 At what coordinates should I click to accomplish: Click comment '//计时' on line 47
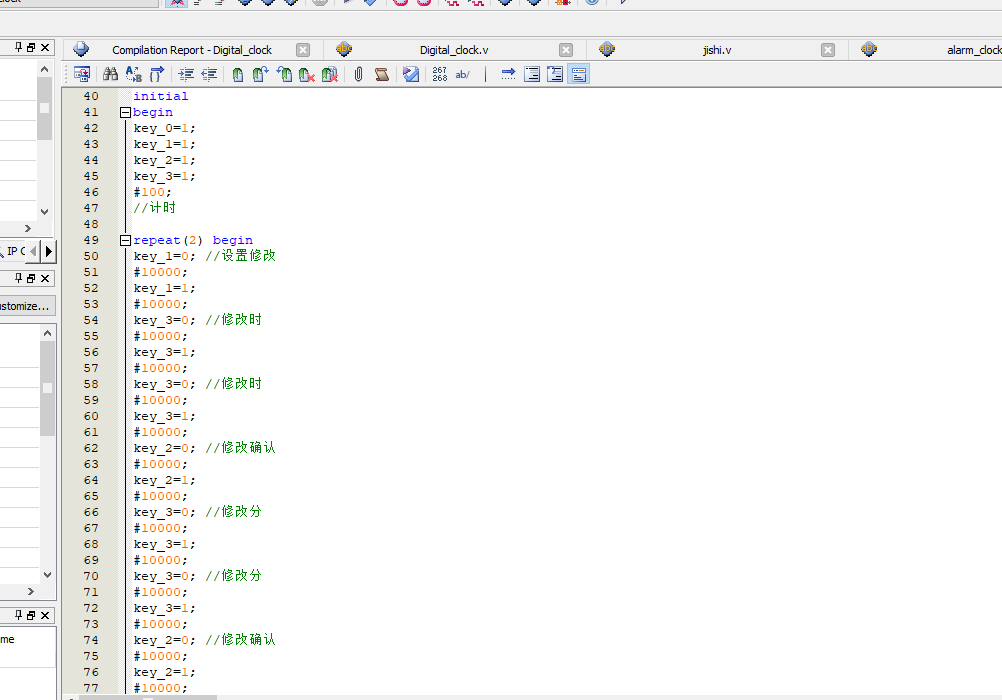[x=154, y=208]
